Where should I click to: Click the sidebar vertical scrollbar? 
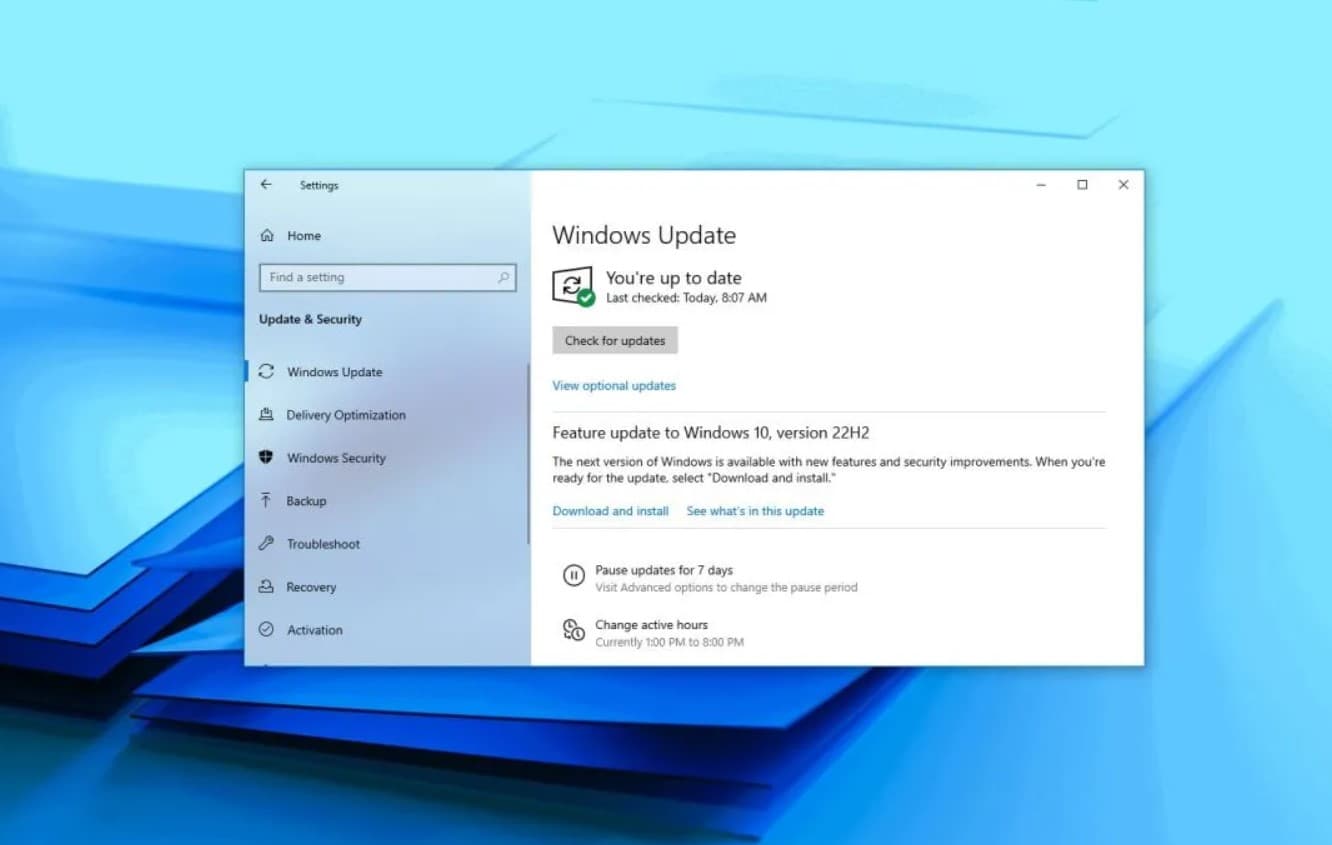(x=528, y=453)
